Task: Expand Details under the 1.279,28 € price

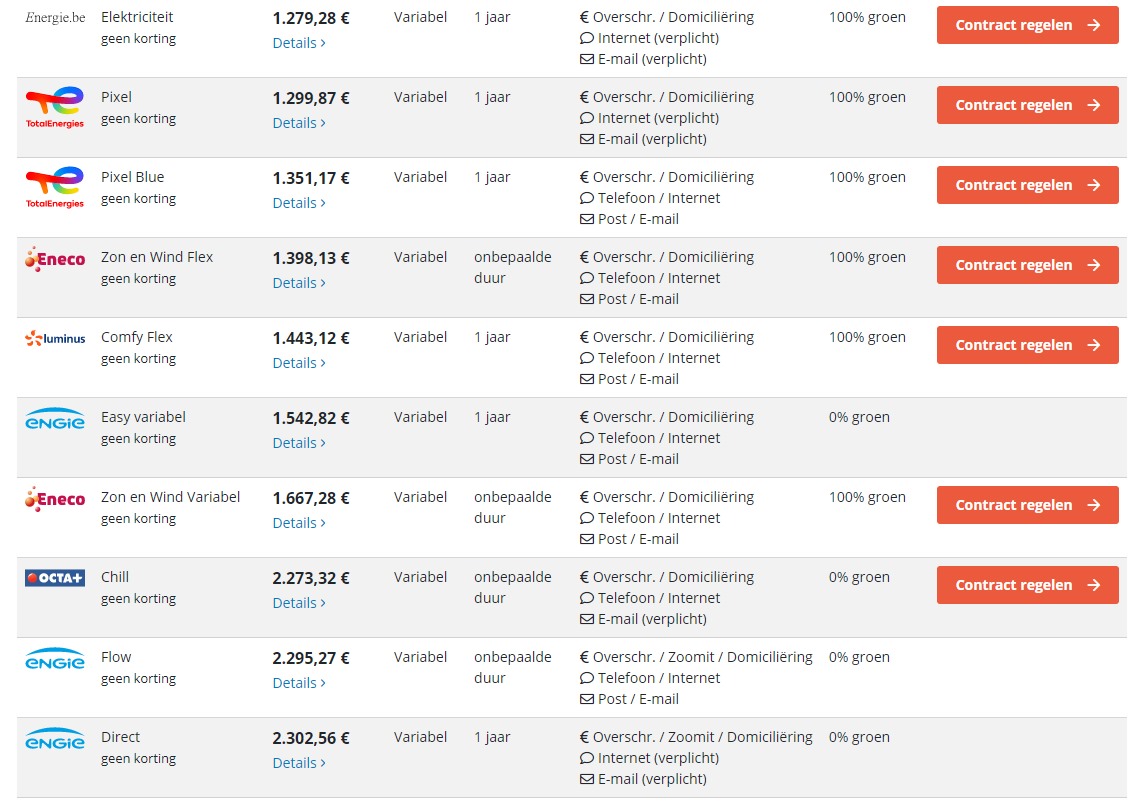Action: pos(298,43)
